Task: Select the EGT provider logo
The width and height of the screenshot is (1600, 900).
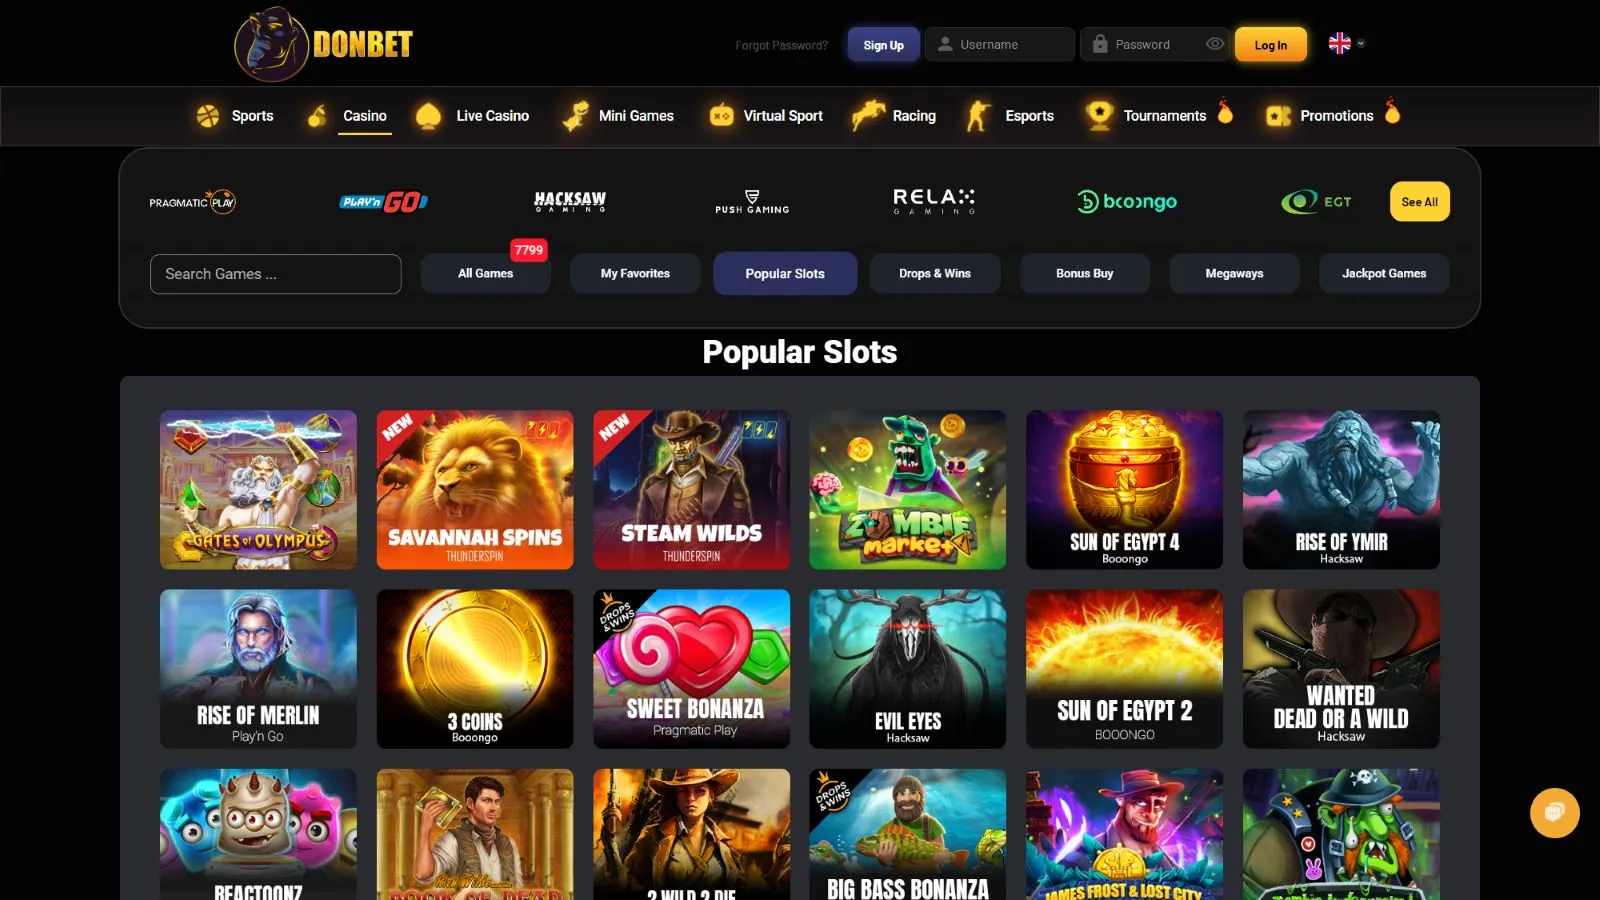Action: coord(1316,202)
